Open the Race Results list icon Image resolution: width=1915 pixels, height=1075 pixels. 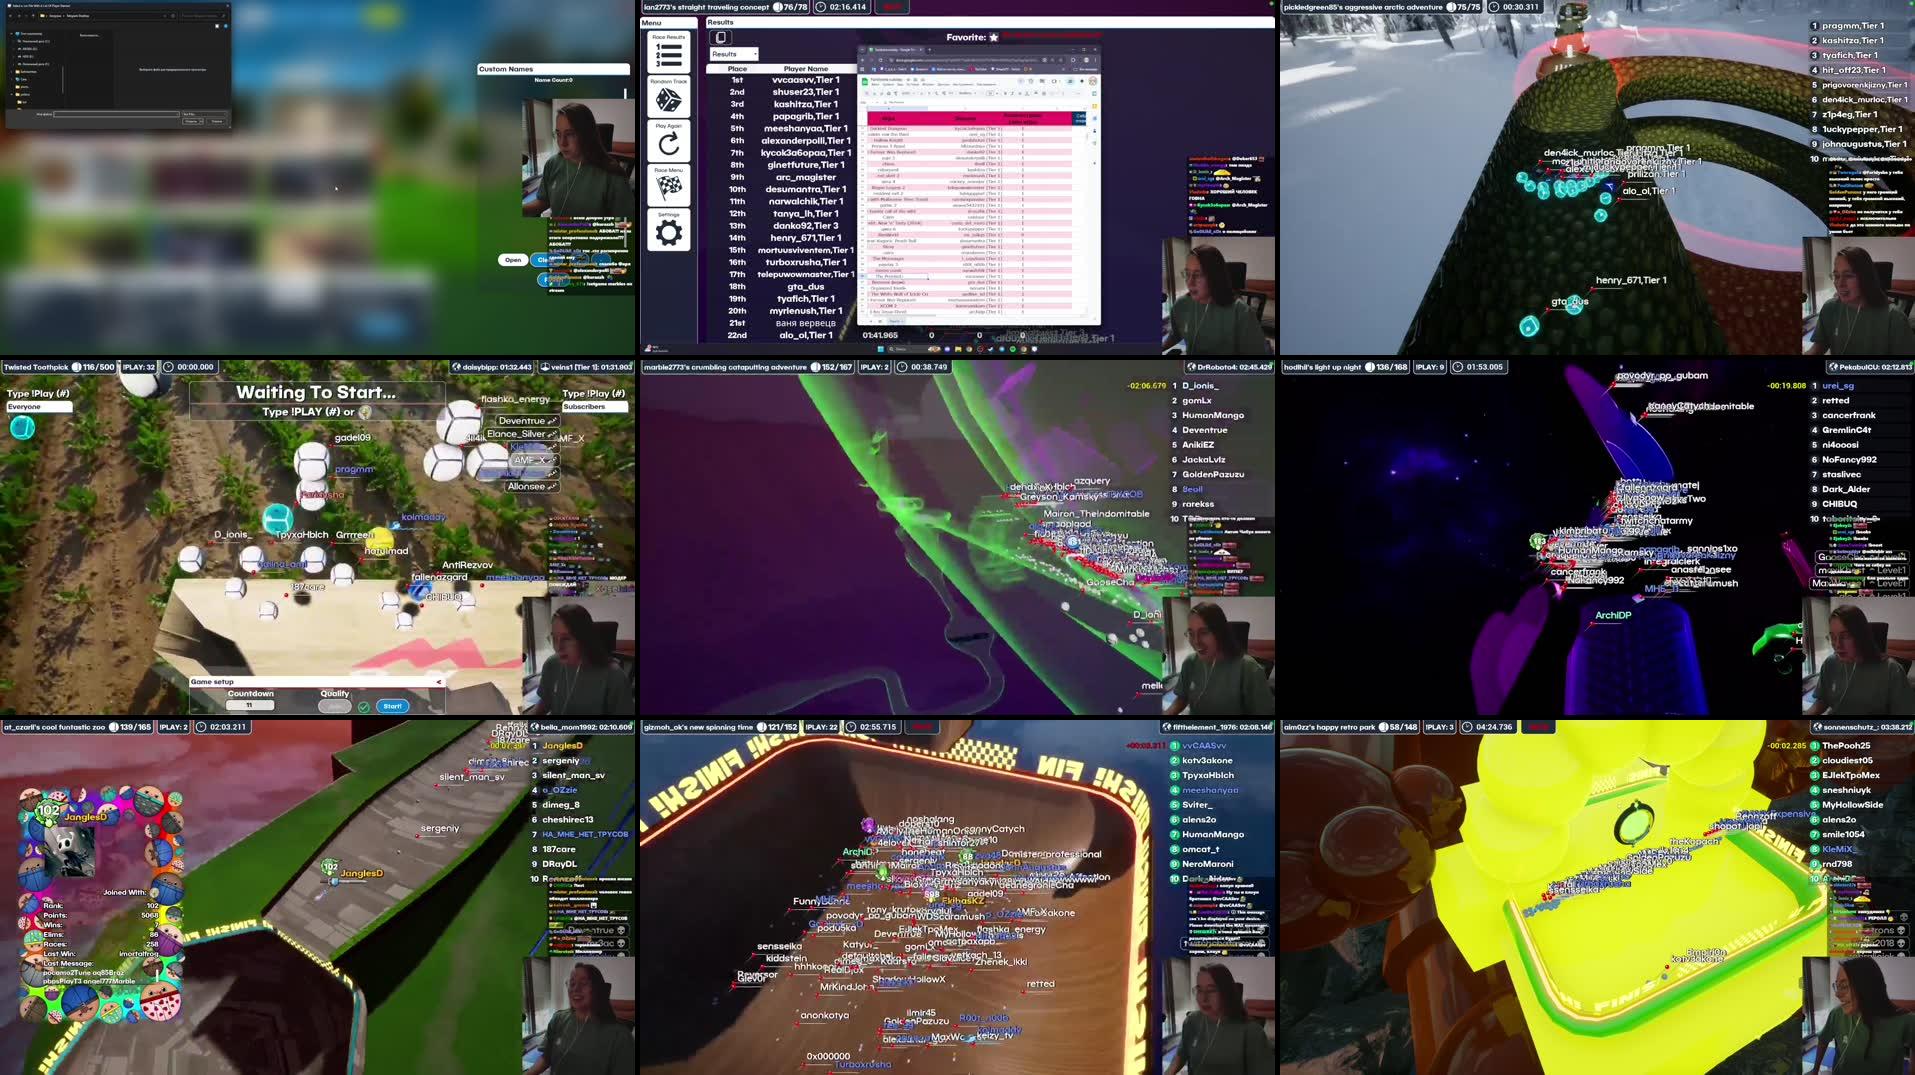click(x=668, y=55)
